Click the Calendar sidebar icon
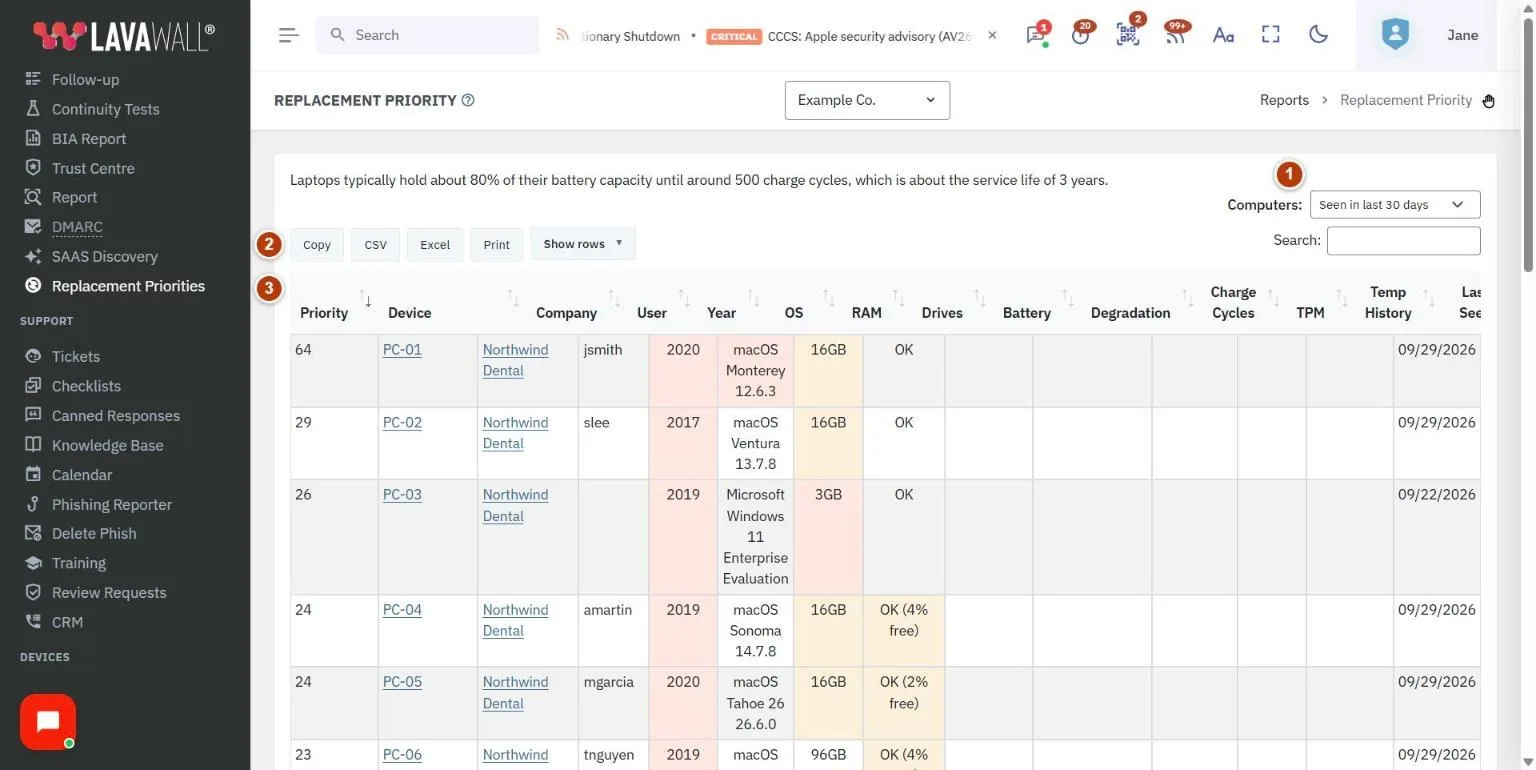 pyautogui.click(x=33, y=474)
